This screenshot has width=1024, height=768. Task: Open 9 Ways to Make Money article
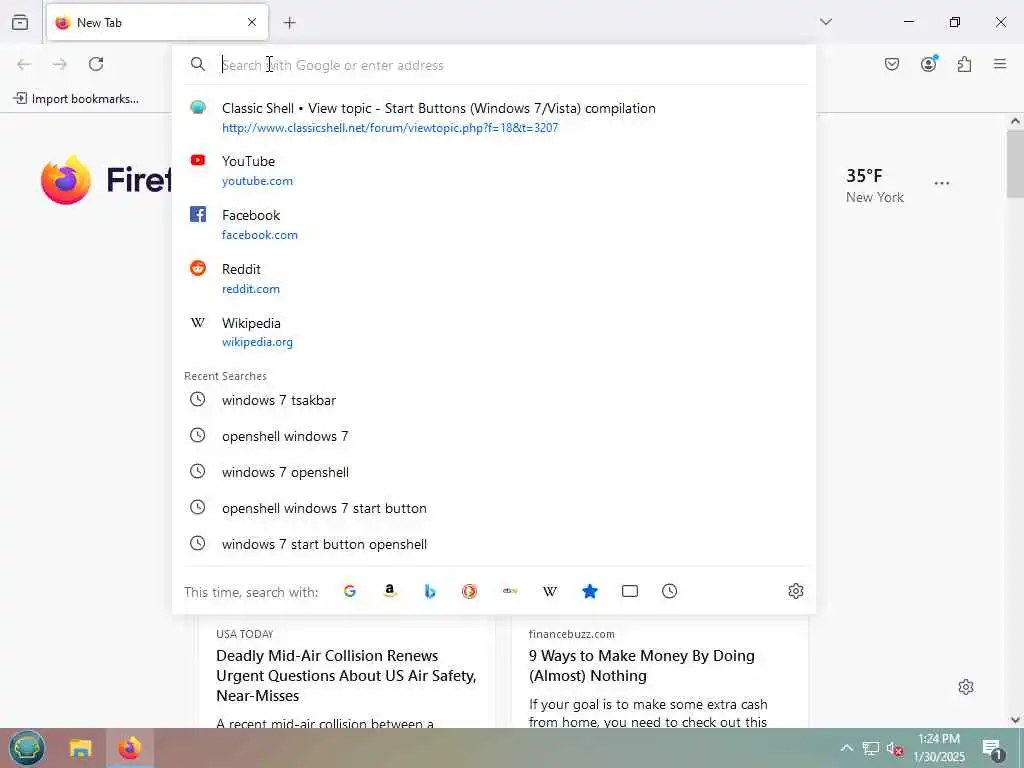(x=641, y=665)
